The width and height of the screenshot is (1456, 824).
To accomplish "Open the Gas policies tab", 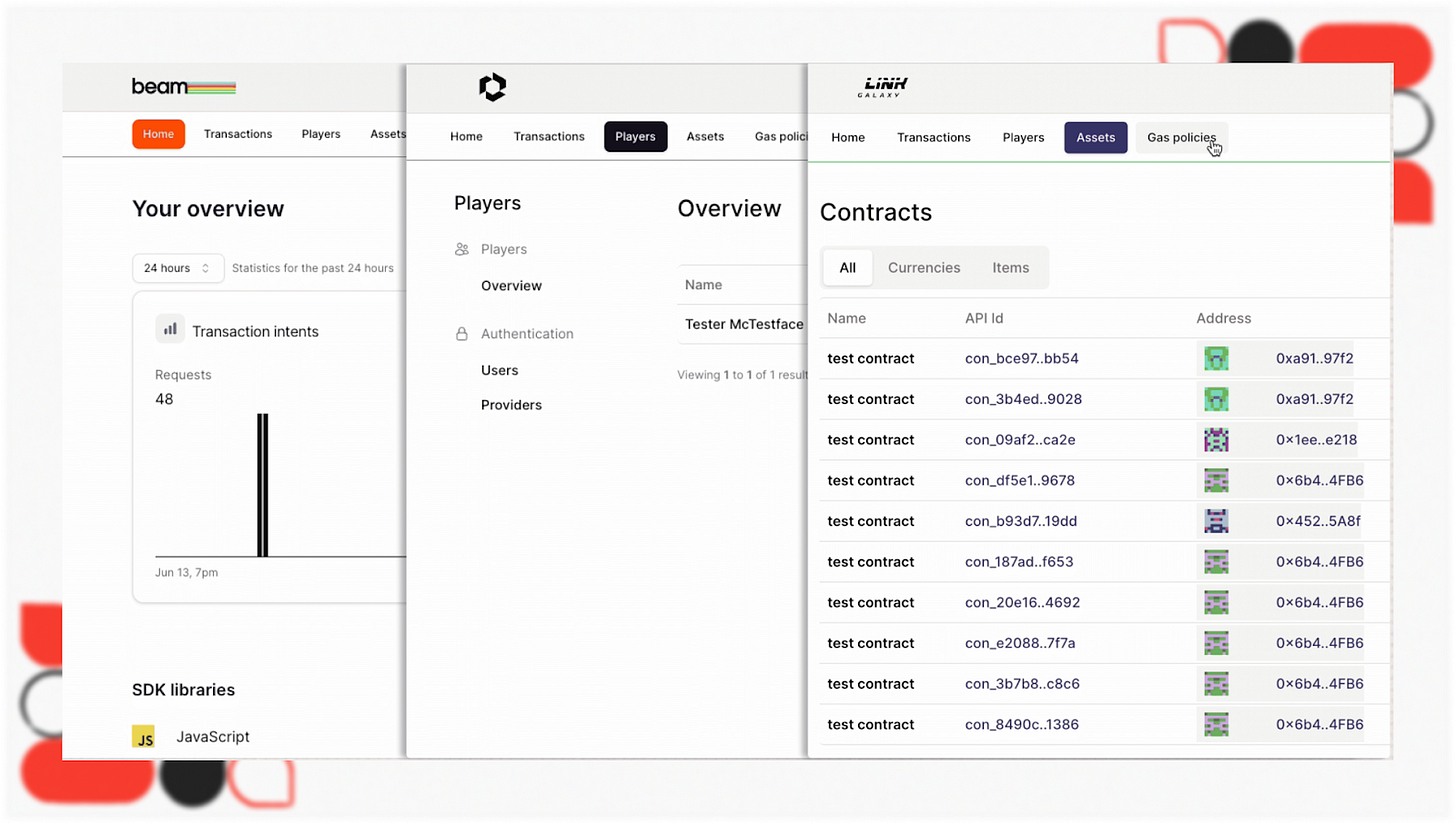I will [x=1182, y=138].
